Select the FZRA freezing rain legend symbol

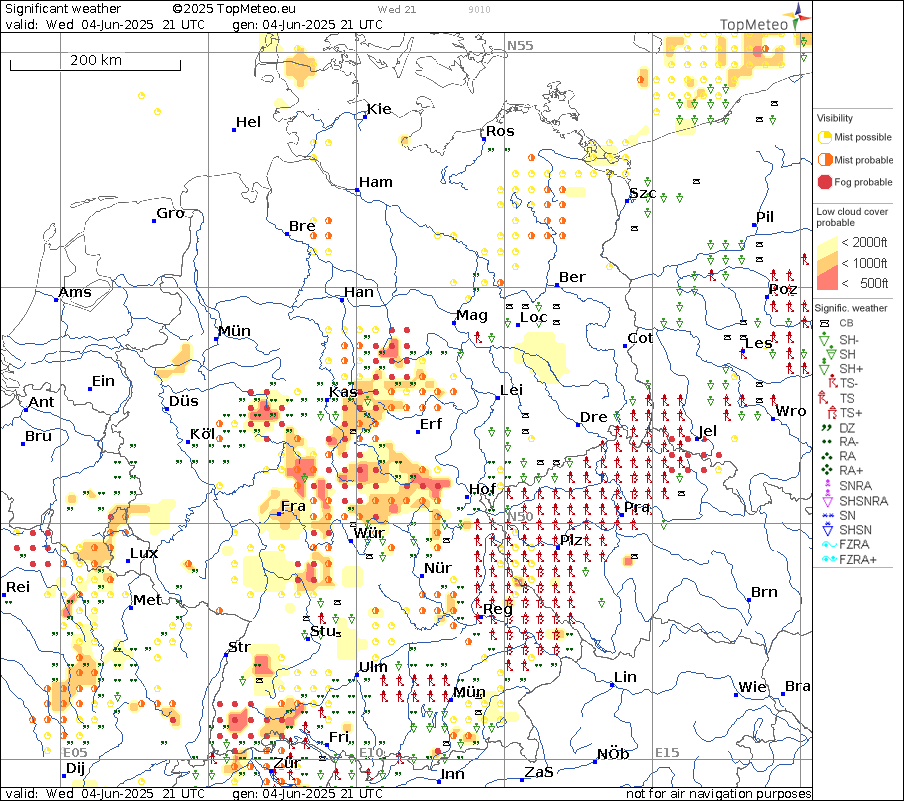[x=829, y=544]
